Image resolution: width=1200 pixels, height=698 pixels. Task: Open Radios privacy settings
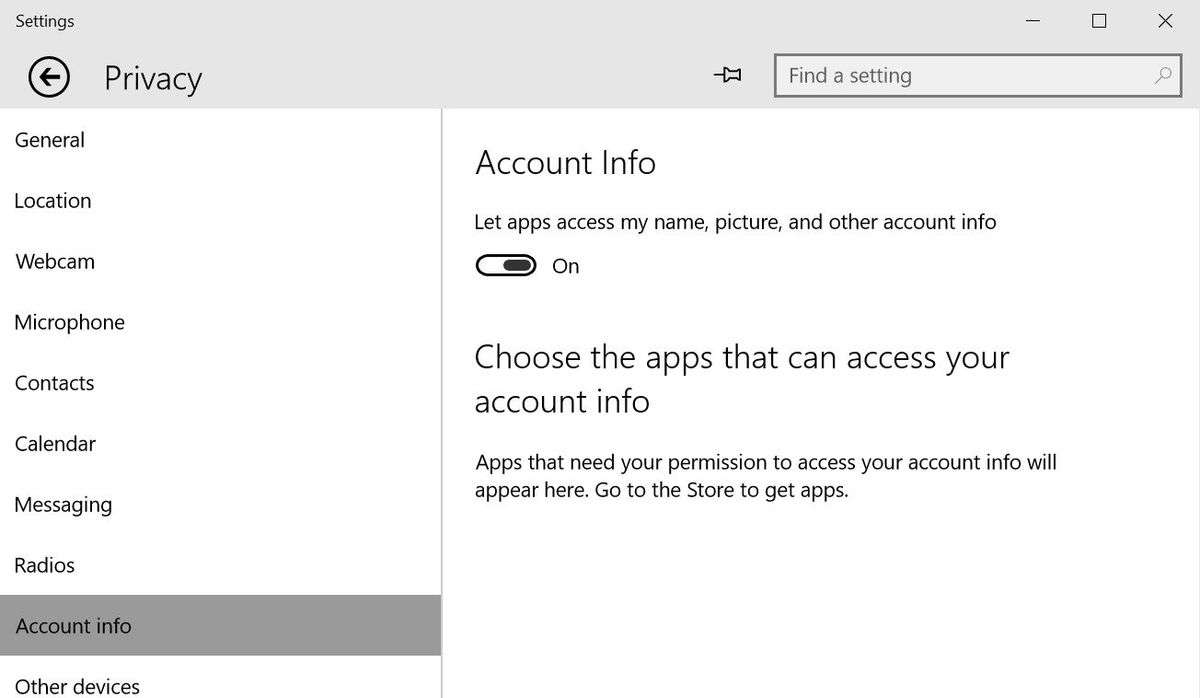44,565
